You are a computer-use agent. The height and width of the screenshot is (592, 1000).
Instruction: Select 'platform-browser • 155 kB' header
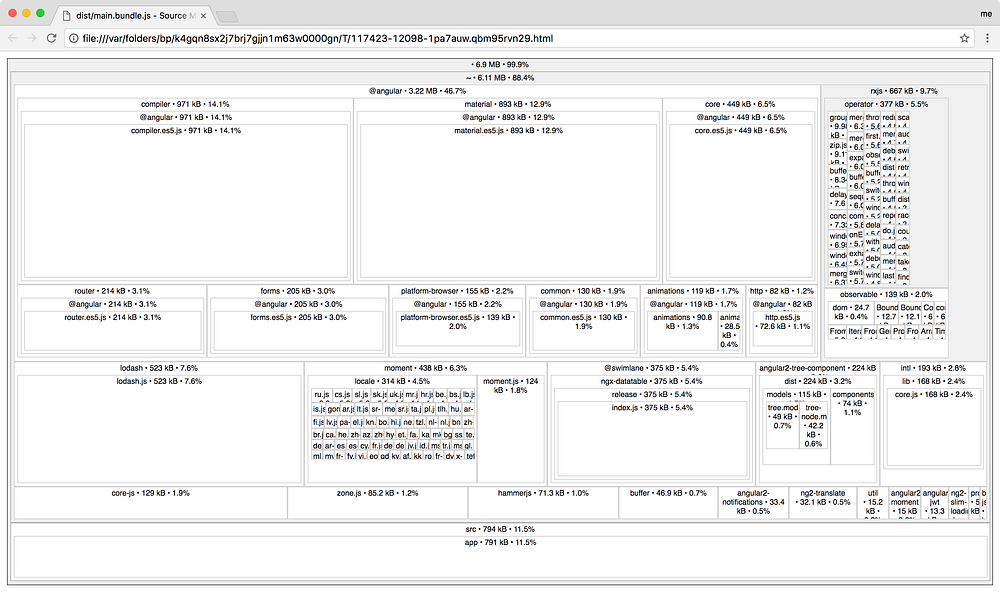click(x=457, y=291)
